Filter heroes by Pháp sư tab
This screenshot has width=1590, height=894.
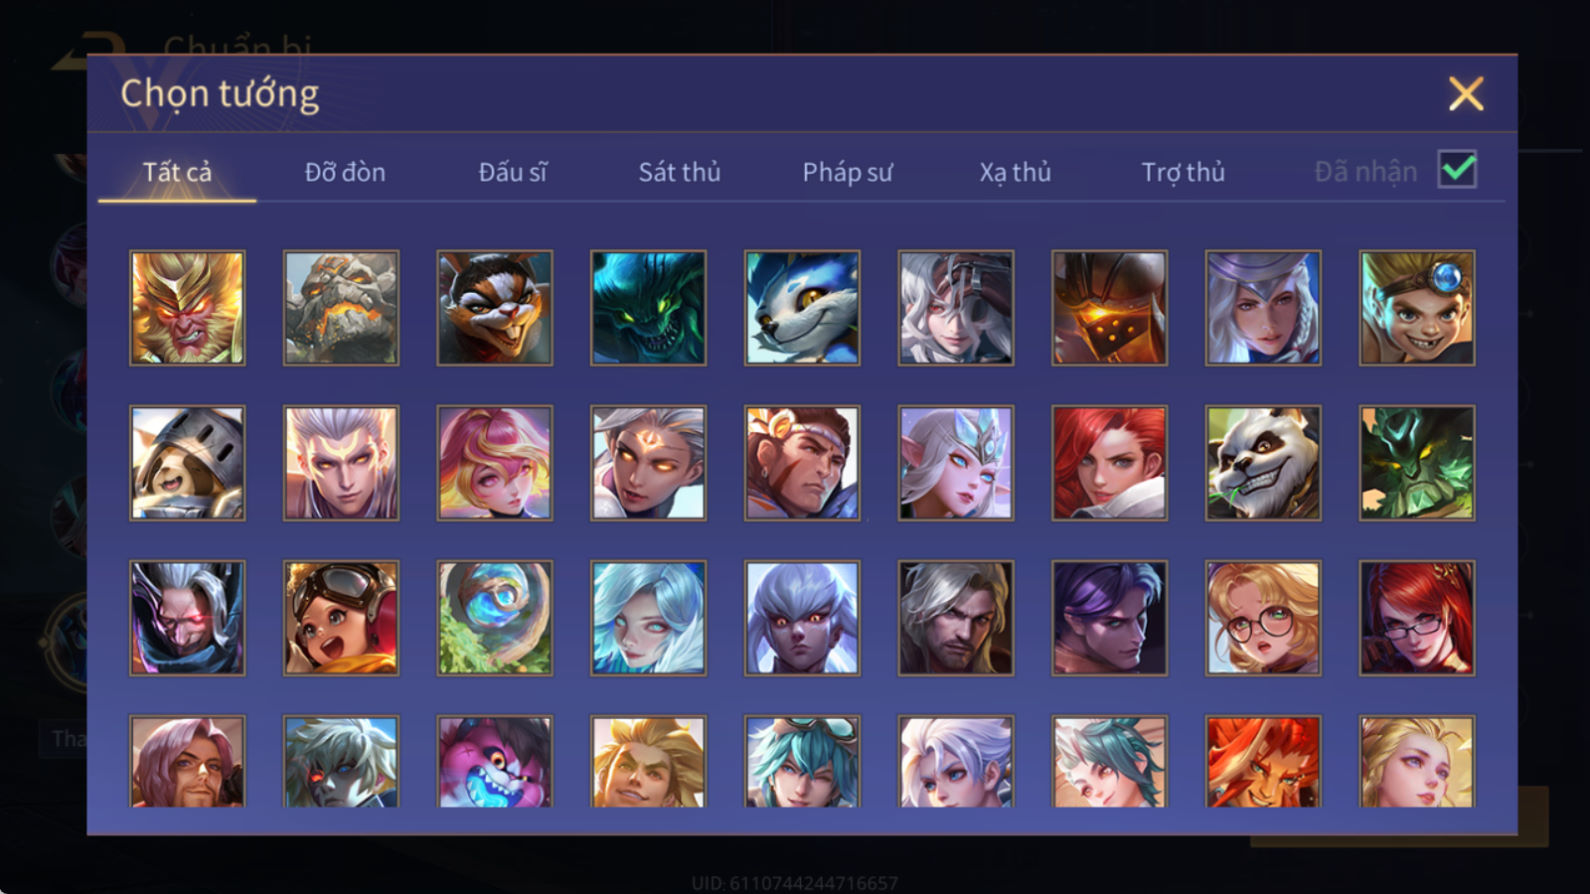847,172
